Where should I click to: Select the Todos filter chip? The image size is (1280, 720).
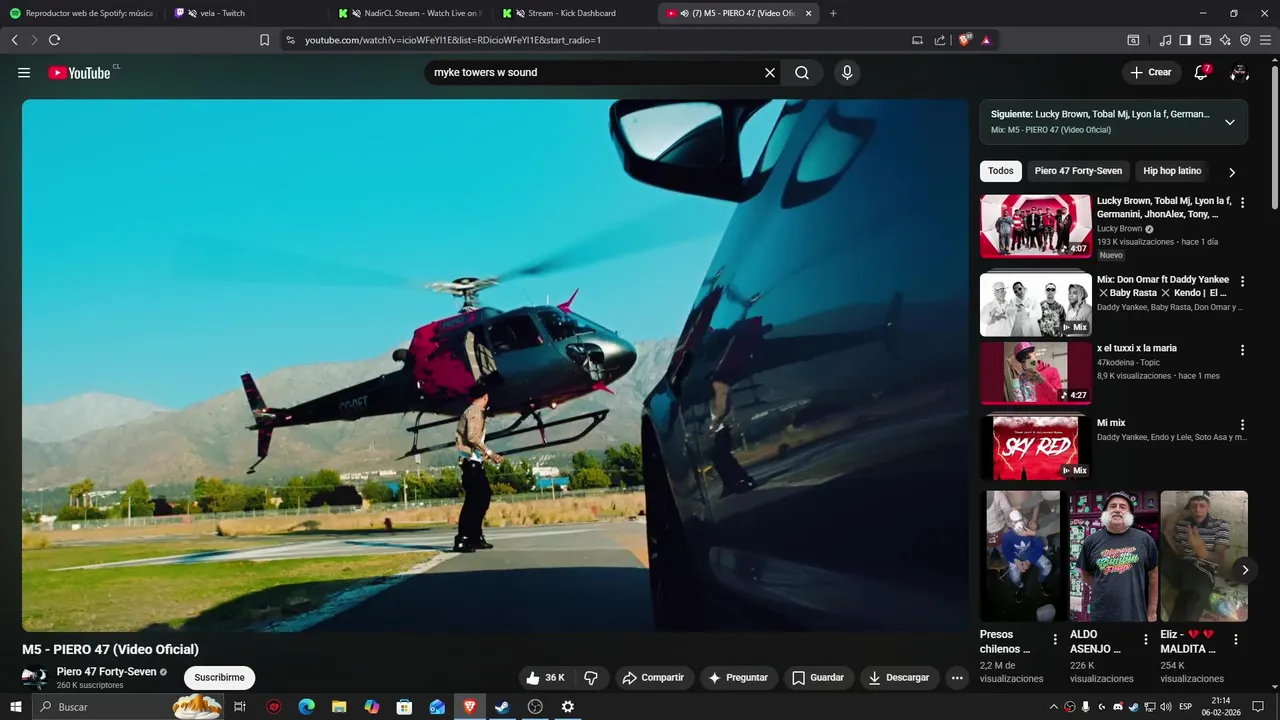coord(1001,171)
